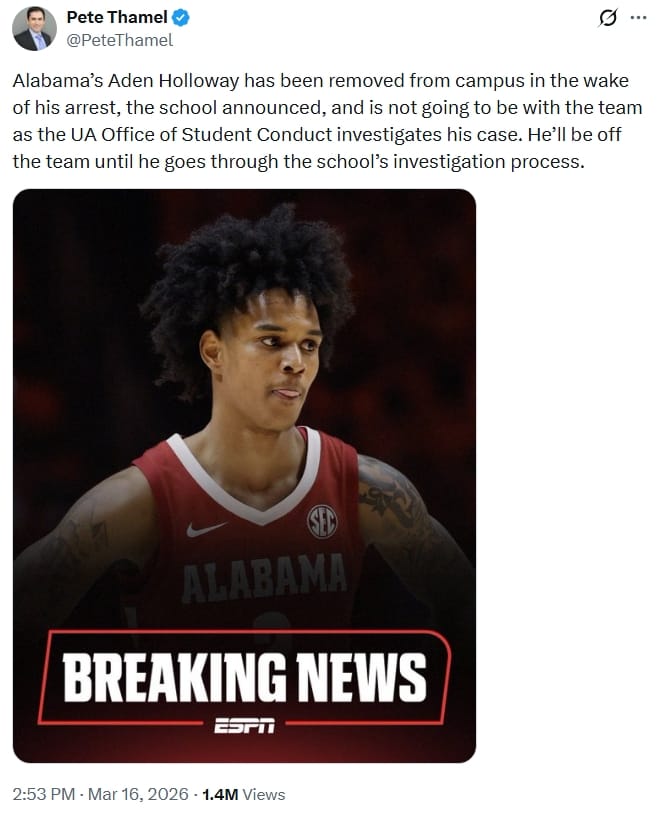The width and height of the screenshot is (667, 813).
Task: Click the SEC logo patch on jersey
Action: [322, 521]
